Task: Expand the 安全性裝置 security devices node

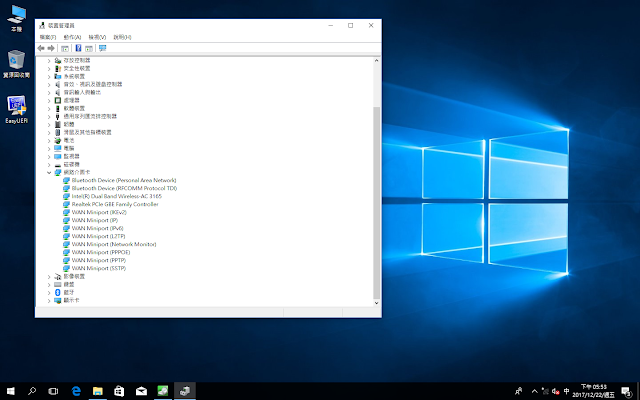Action: point(49,69)
